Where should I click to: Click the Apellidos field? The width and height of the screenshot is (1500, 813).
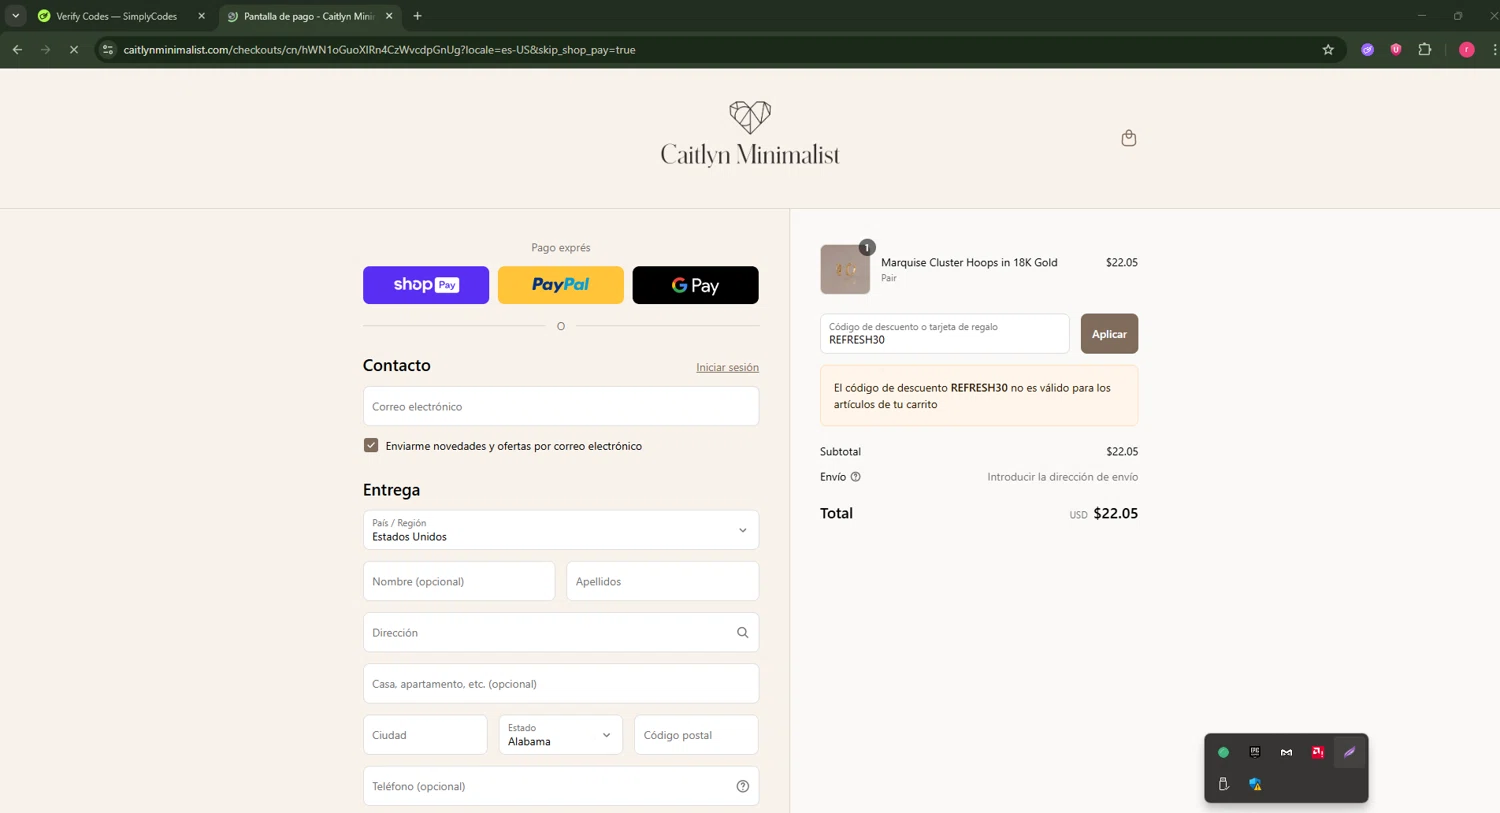pyautogui.click(x=662, y=581)
